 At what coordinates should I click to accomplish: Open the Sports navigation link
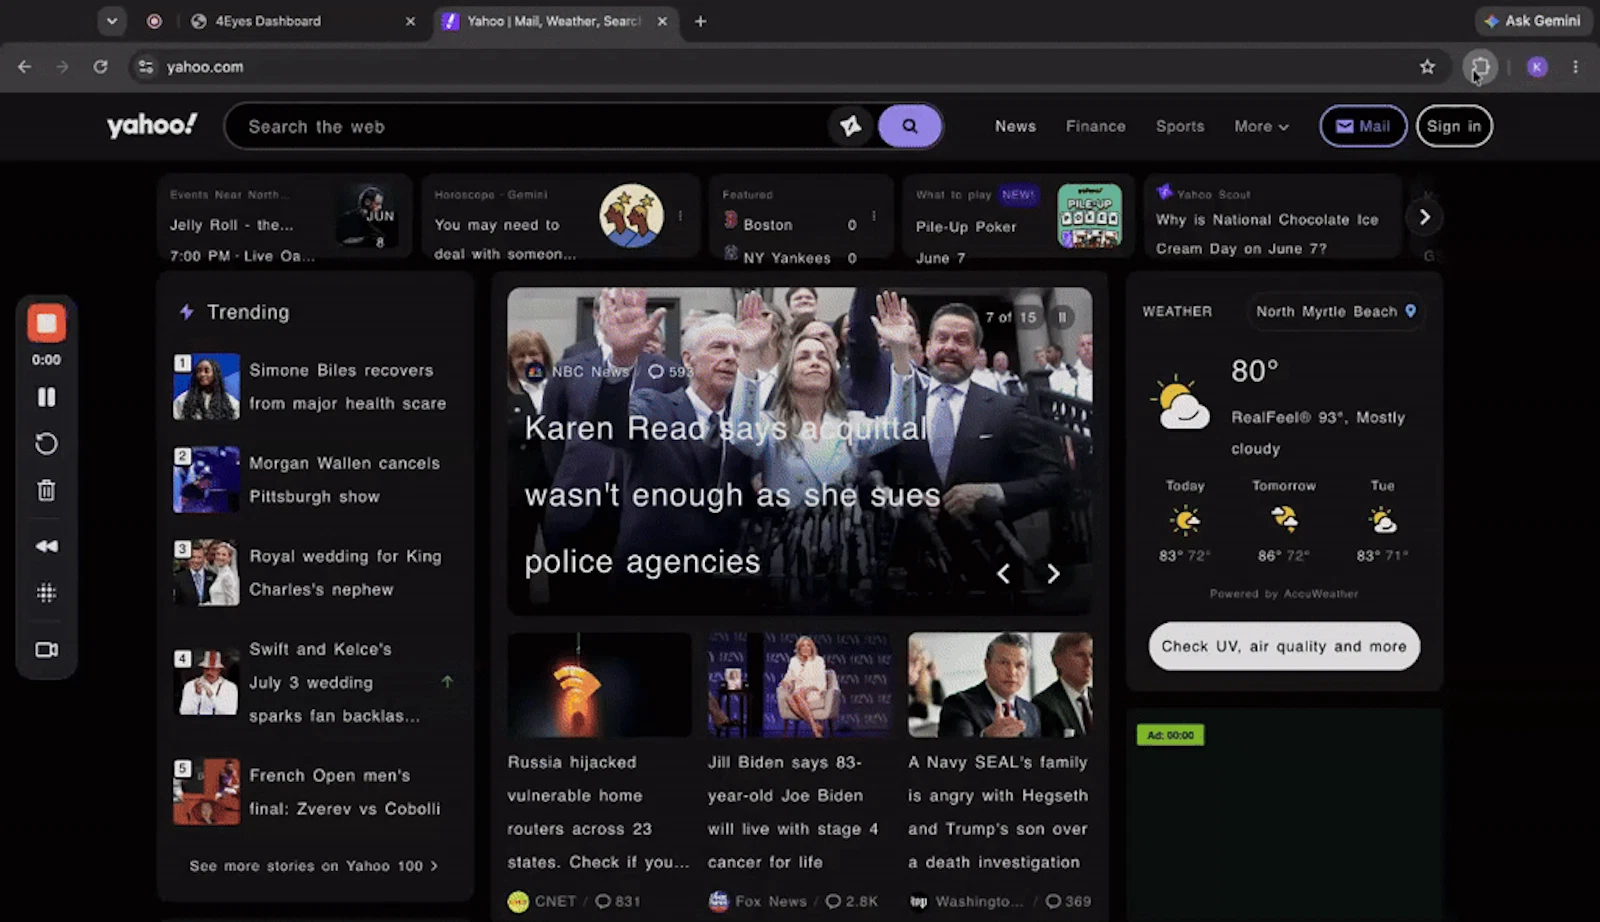click(1180, 126)
